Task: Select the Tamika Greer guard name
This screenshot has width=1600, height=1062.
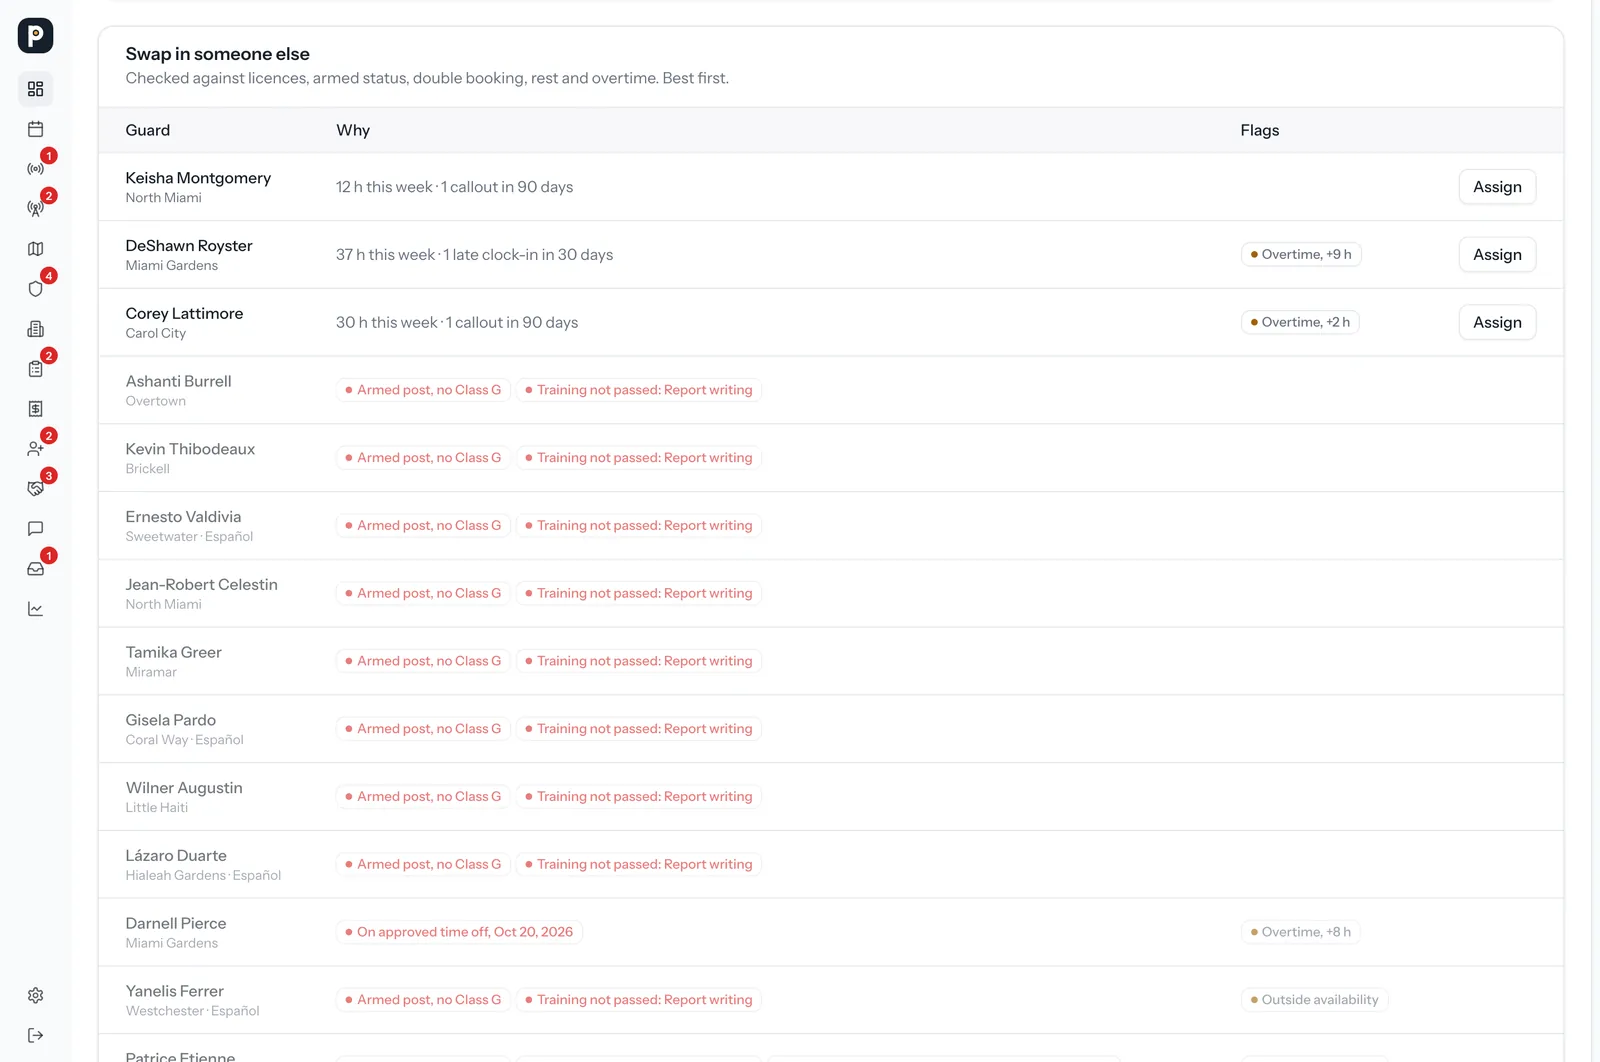Action: [173, 652]
